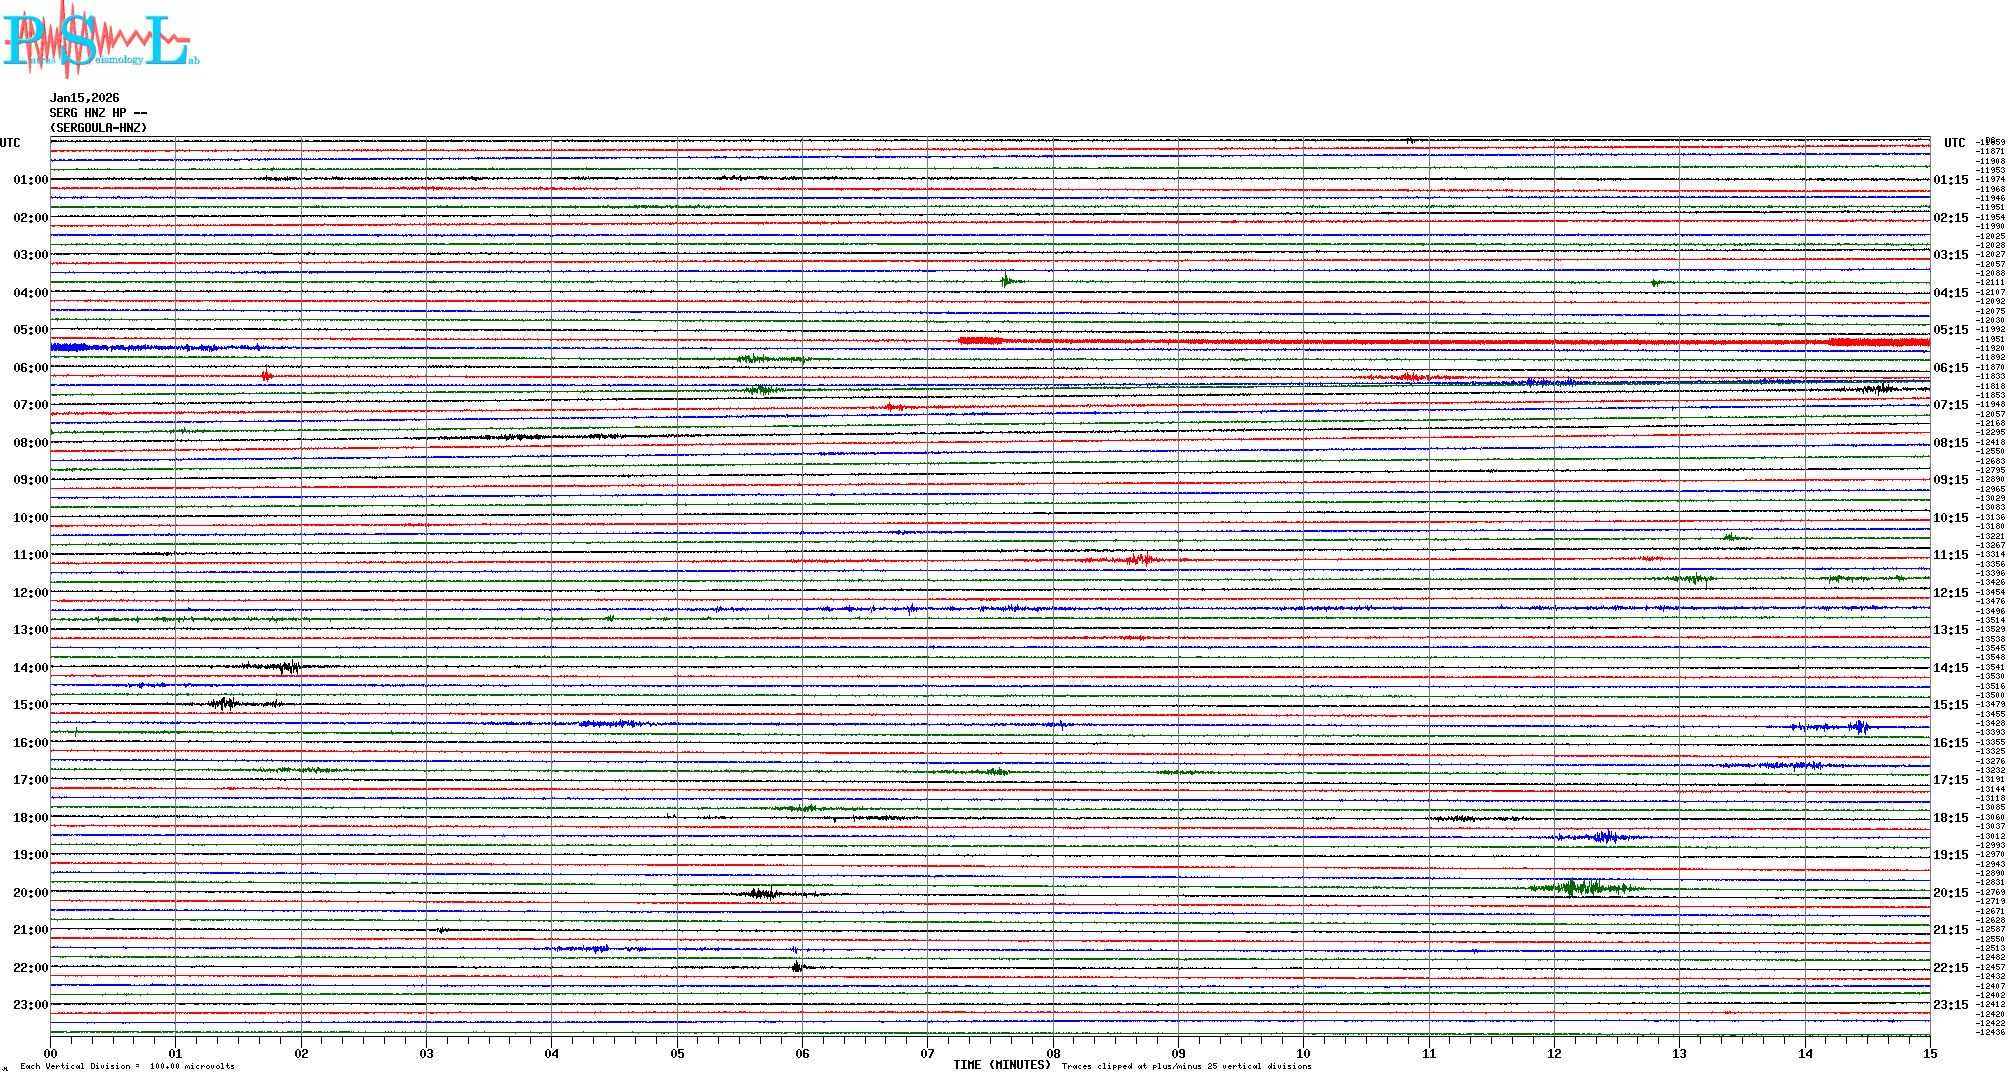The height and width of the screenshot is (1080, 2010).
Task: Click the 12:00 hour label on left
Action: point(30,593)
